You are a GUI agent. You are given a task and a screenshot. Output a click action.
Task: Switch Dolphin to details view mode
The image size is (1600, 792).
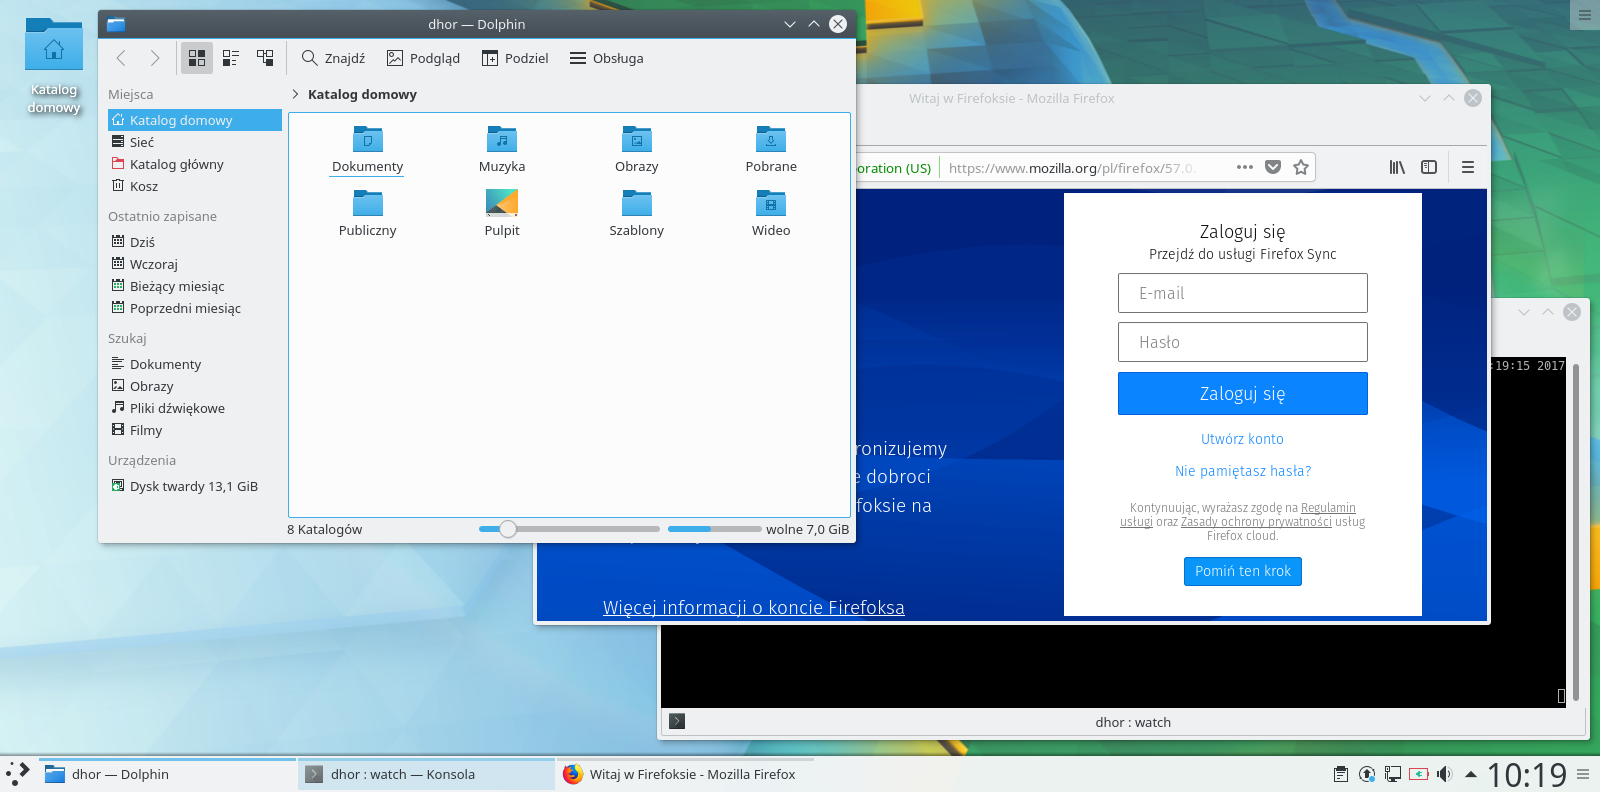tap(265, 58)
